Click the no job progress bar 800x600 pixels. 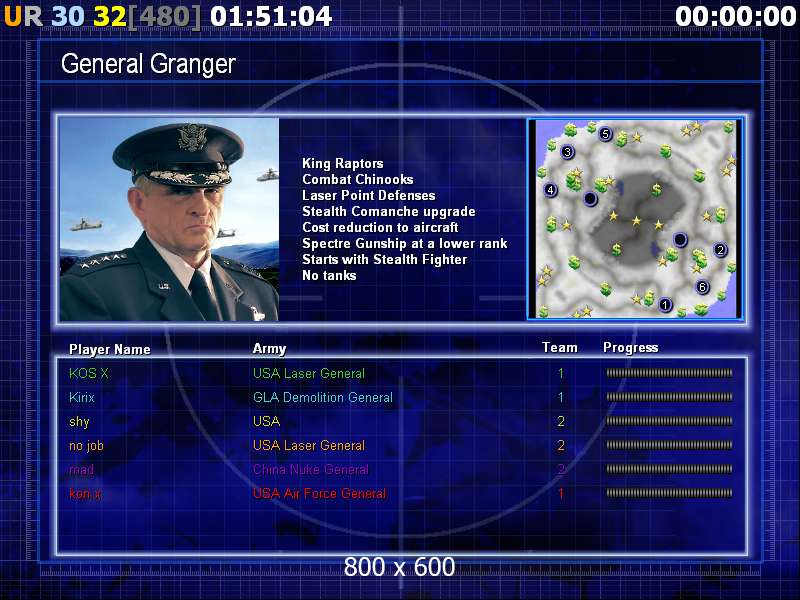(669, 445)
